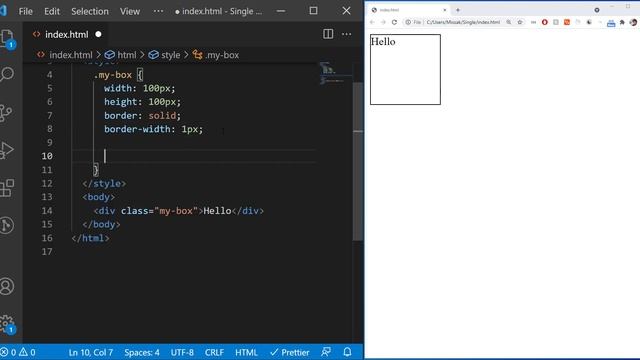Open the View menu
Screen dimensions: 640x360
pyautogui.click(x=130, y=11)
